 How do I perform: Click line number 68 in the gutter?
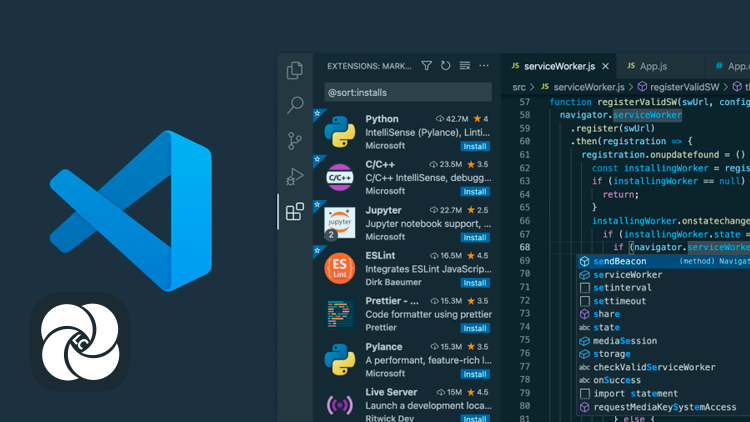tap(525, 247)
